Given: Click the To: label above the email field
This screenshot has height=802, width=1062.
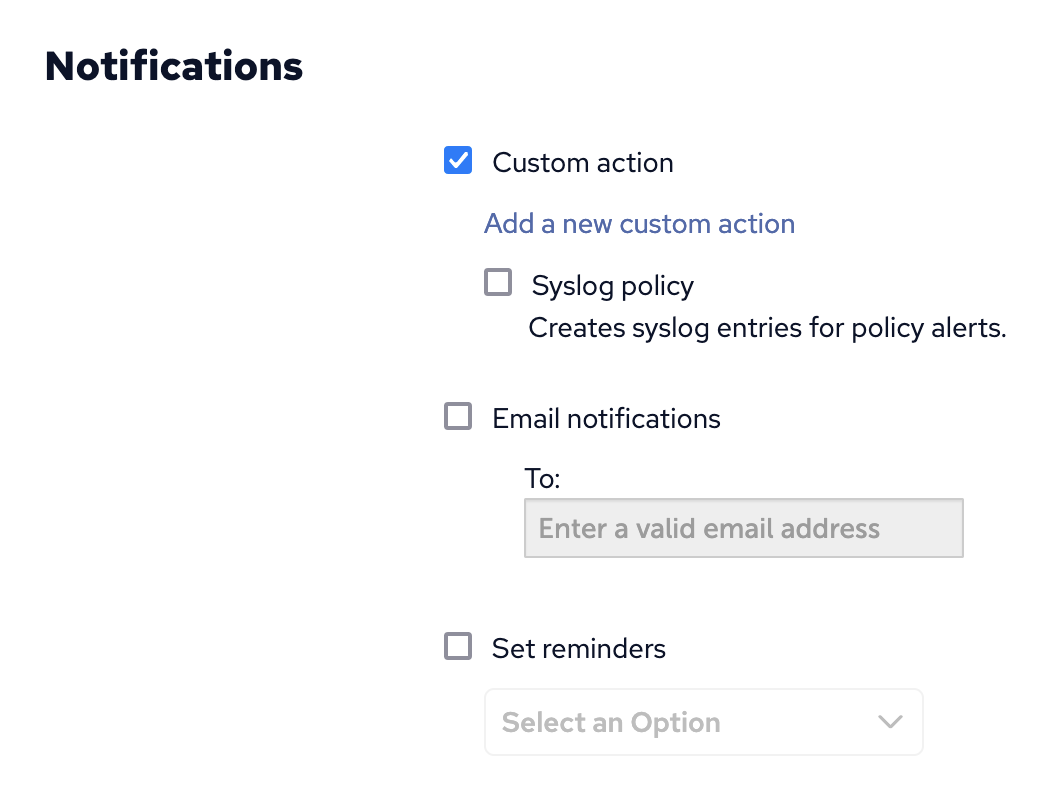Looking at the screenshot, I should click(541, 479).
